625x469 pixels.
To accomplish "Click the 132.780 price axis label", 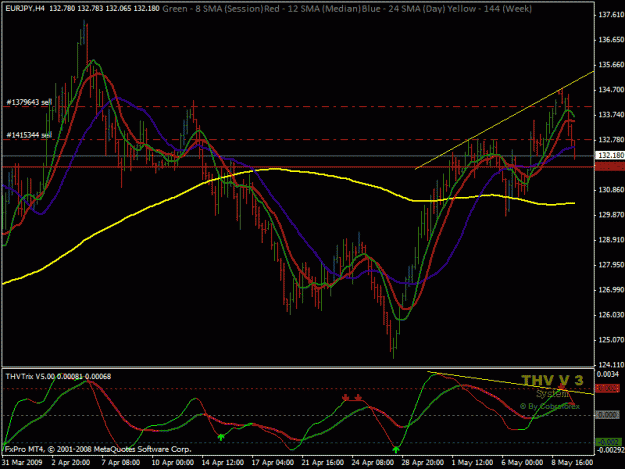I will (x=611, y=139).
